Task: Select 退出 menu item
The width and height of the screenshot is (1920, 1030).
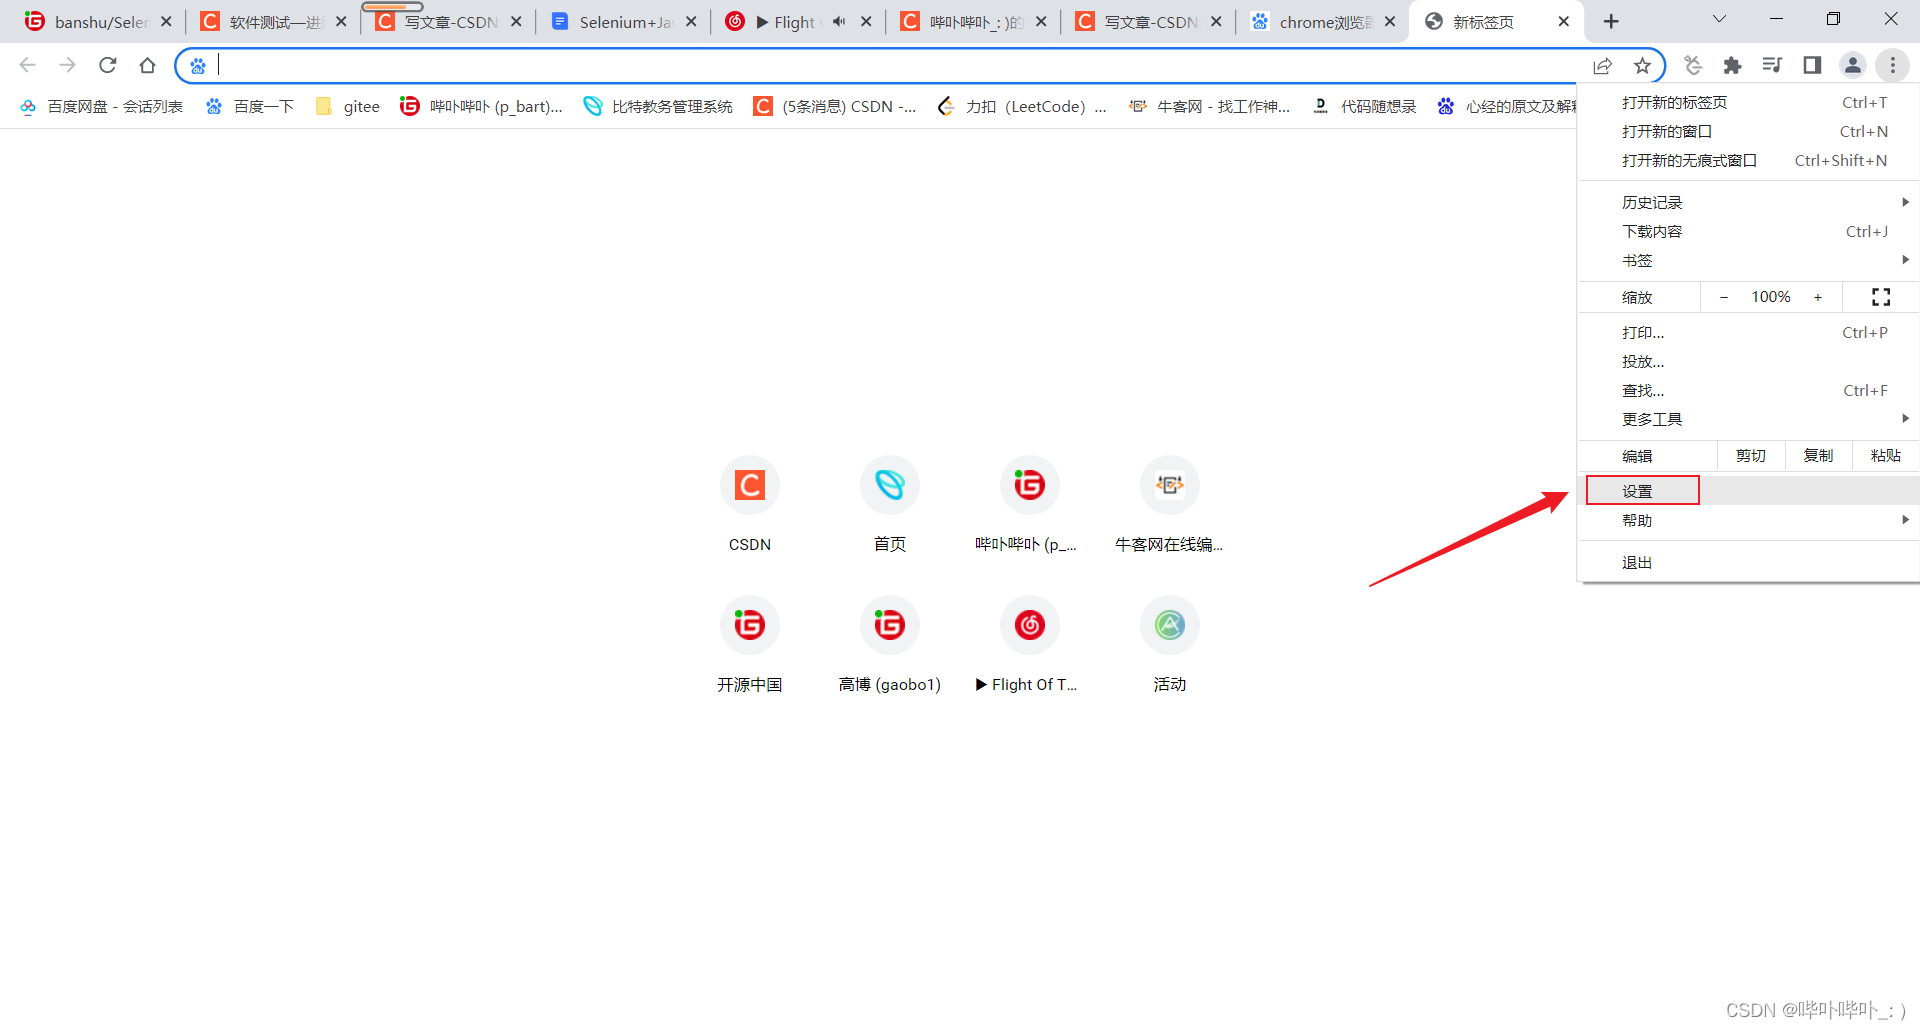Action: point(1748,562)
